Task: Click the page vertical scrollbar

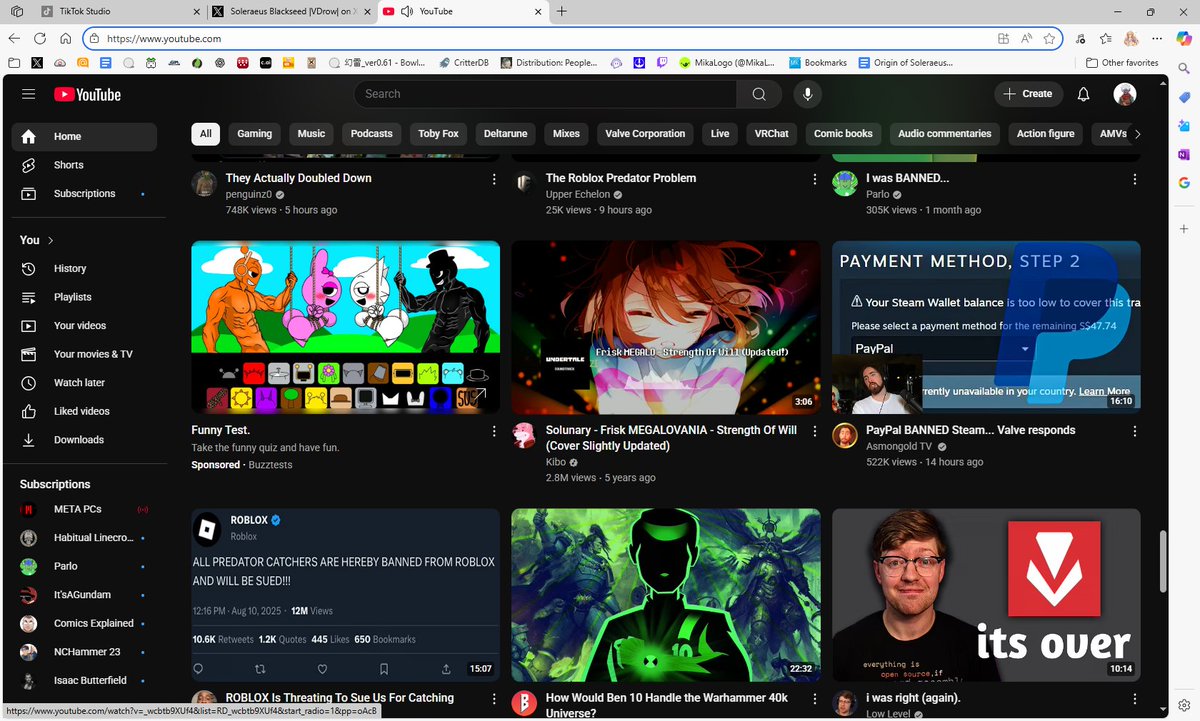Action: tap(1161, 561)
